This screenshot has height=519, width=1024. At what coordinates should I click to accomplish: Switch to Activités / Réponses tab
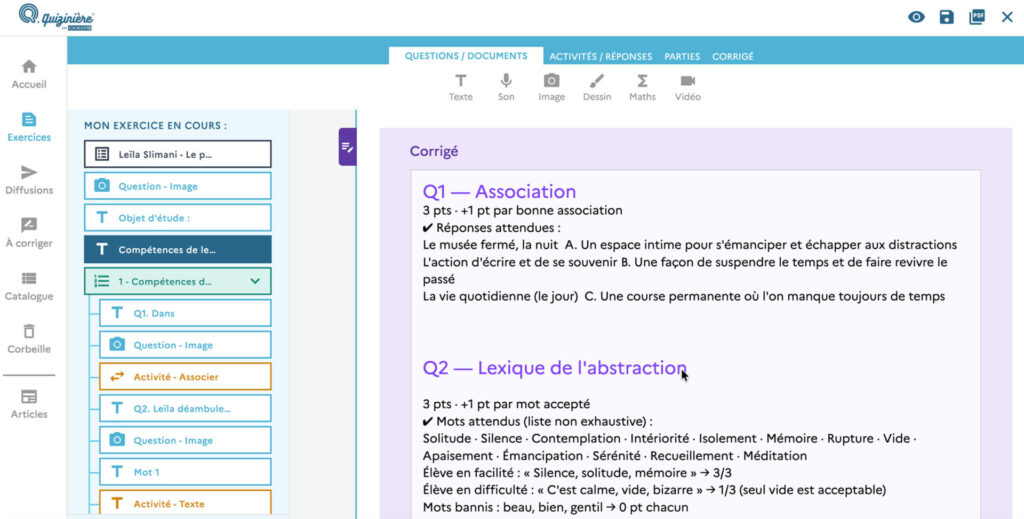pyautogui.click(x=600, y=57)
